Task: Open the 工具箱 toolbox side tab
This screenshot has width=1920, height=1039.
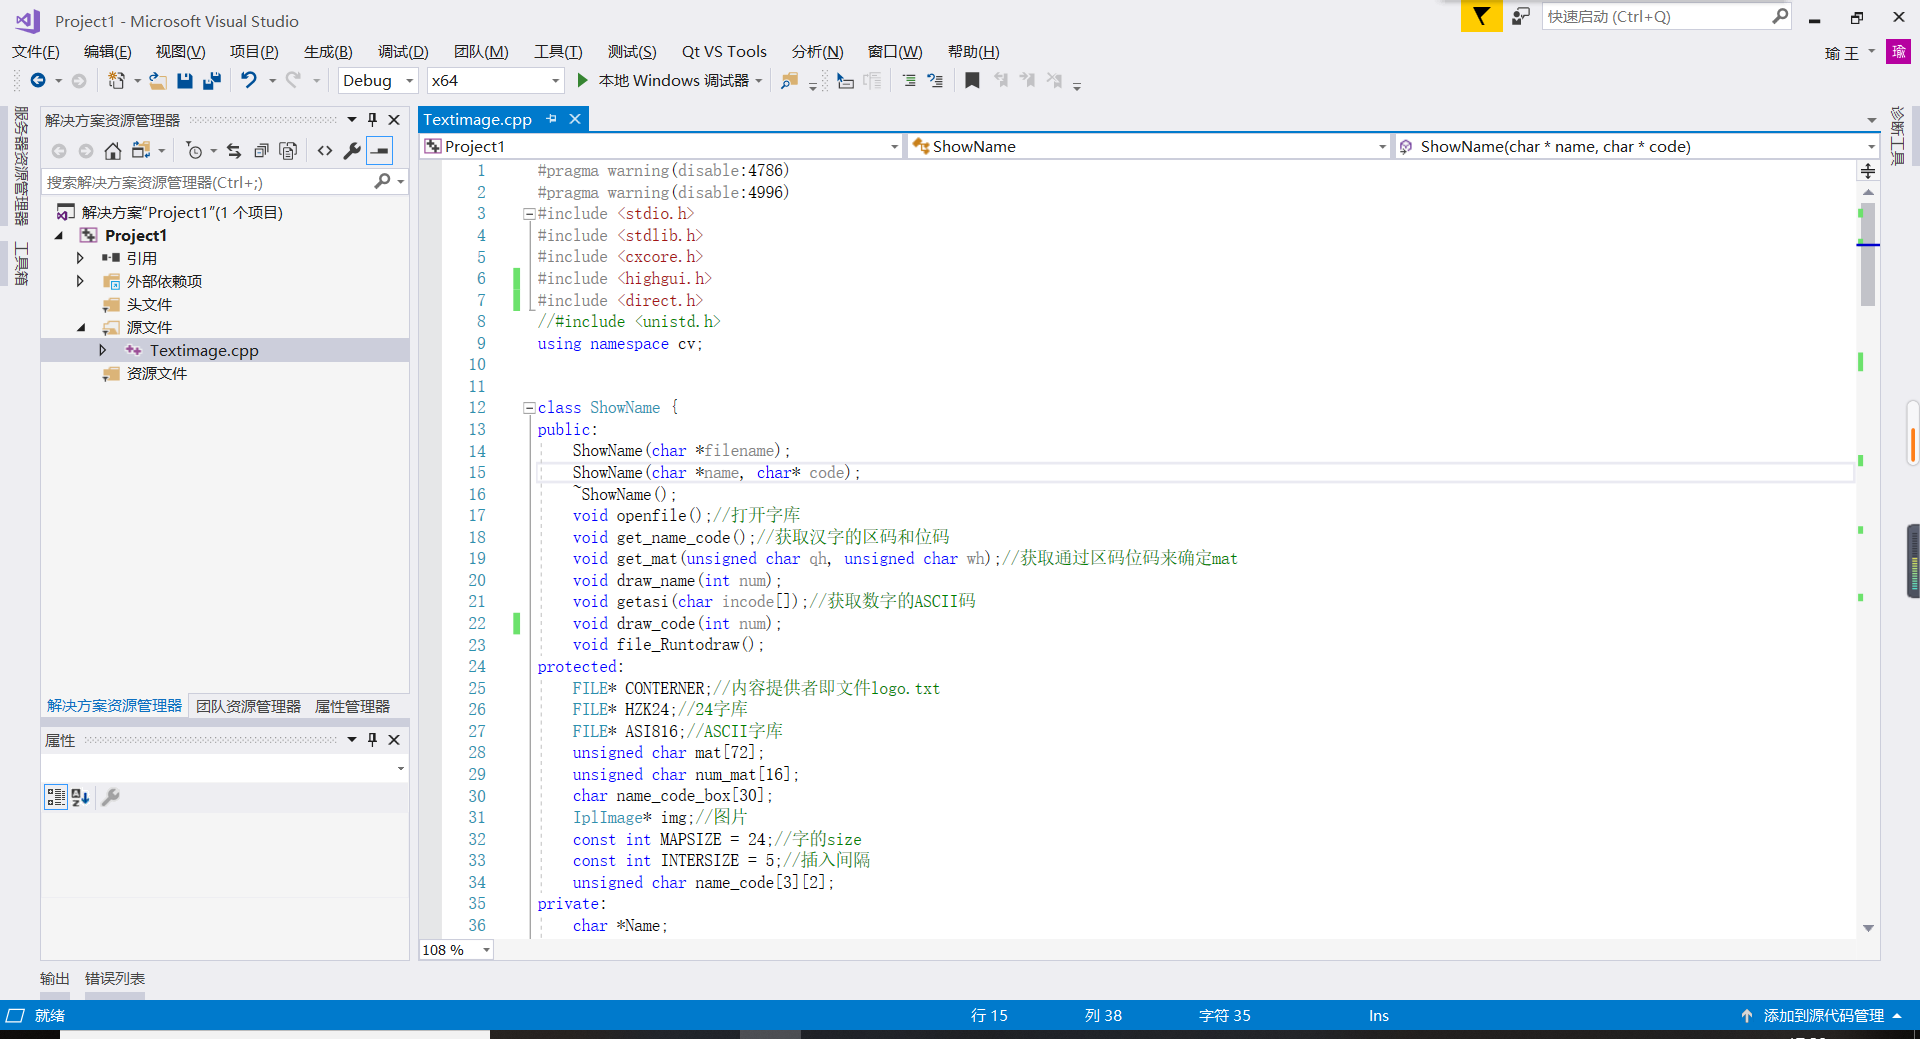Action: (x=20, y=264)
